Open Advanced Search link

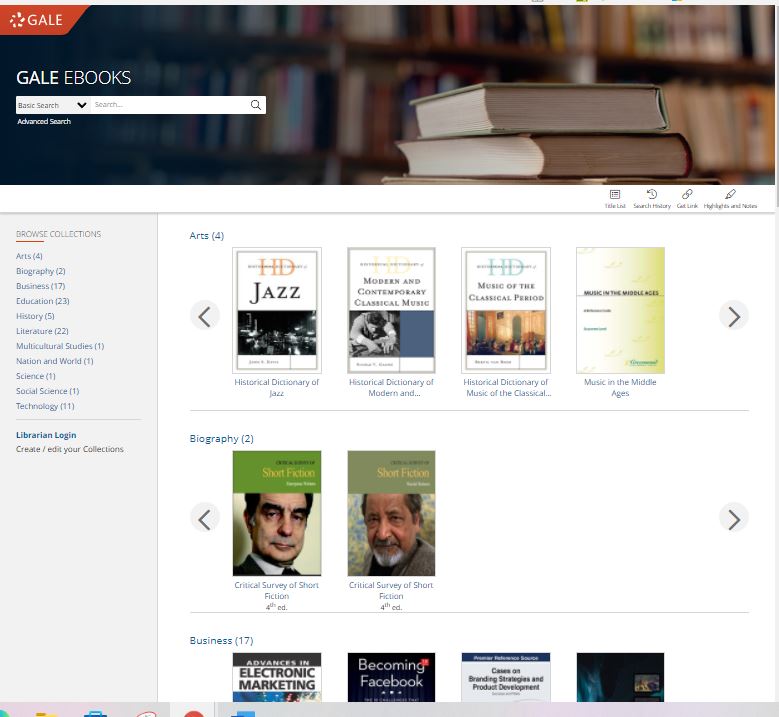tap(44, 121)
